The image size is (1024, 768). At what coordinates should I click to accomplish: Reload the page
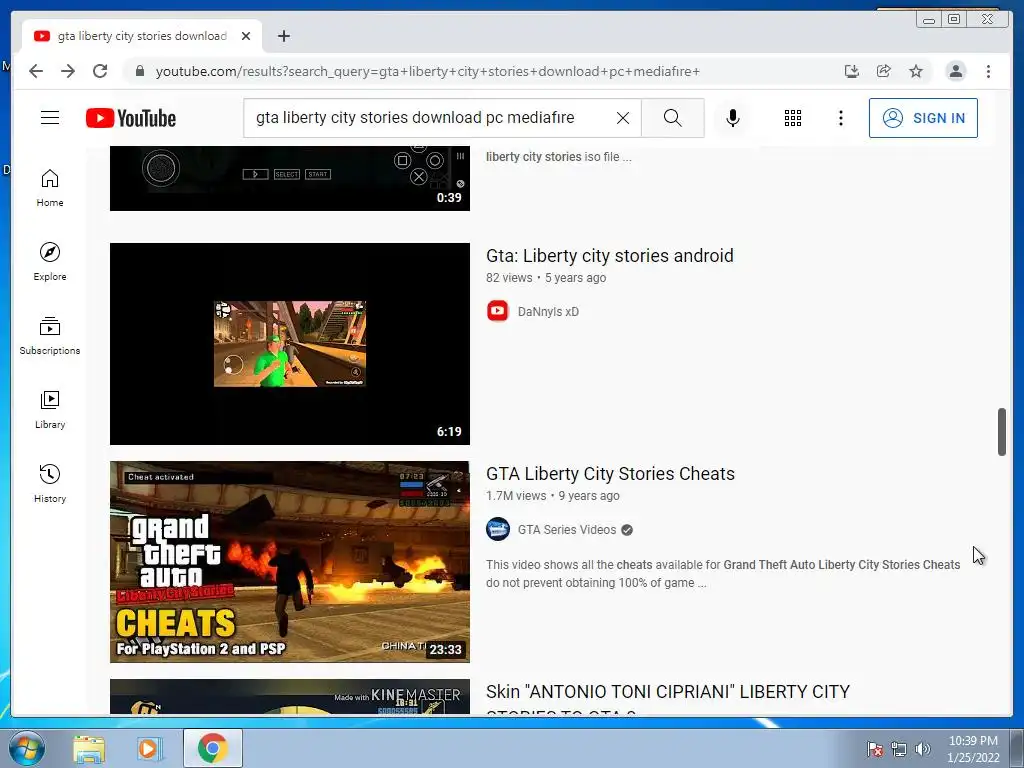100,71
